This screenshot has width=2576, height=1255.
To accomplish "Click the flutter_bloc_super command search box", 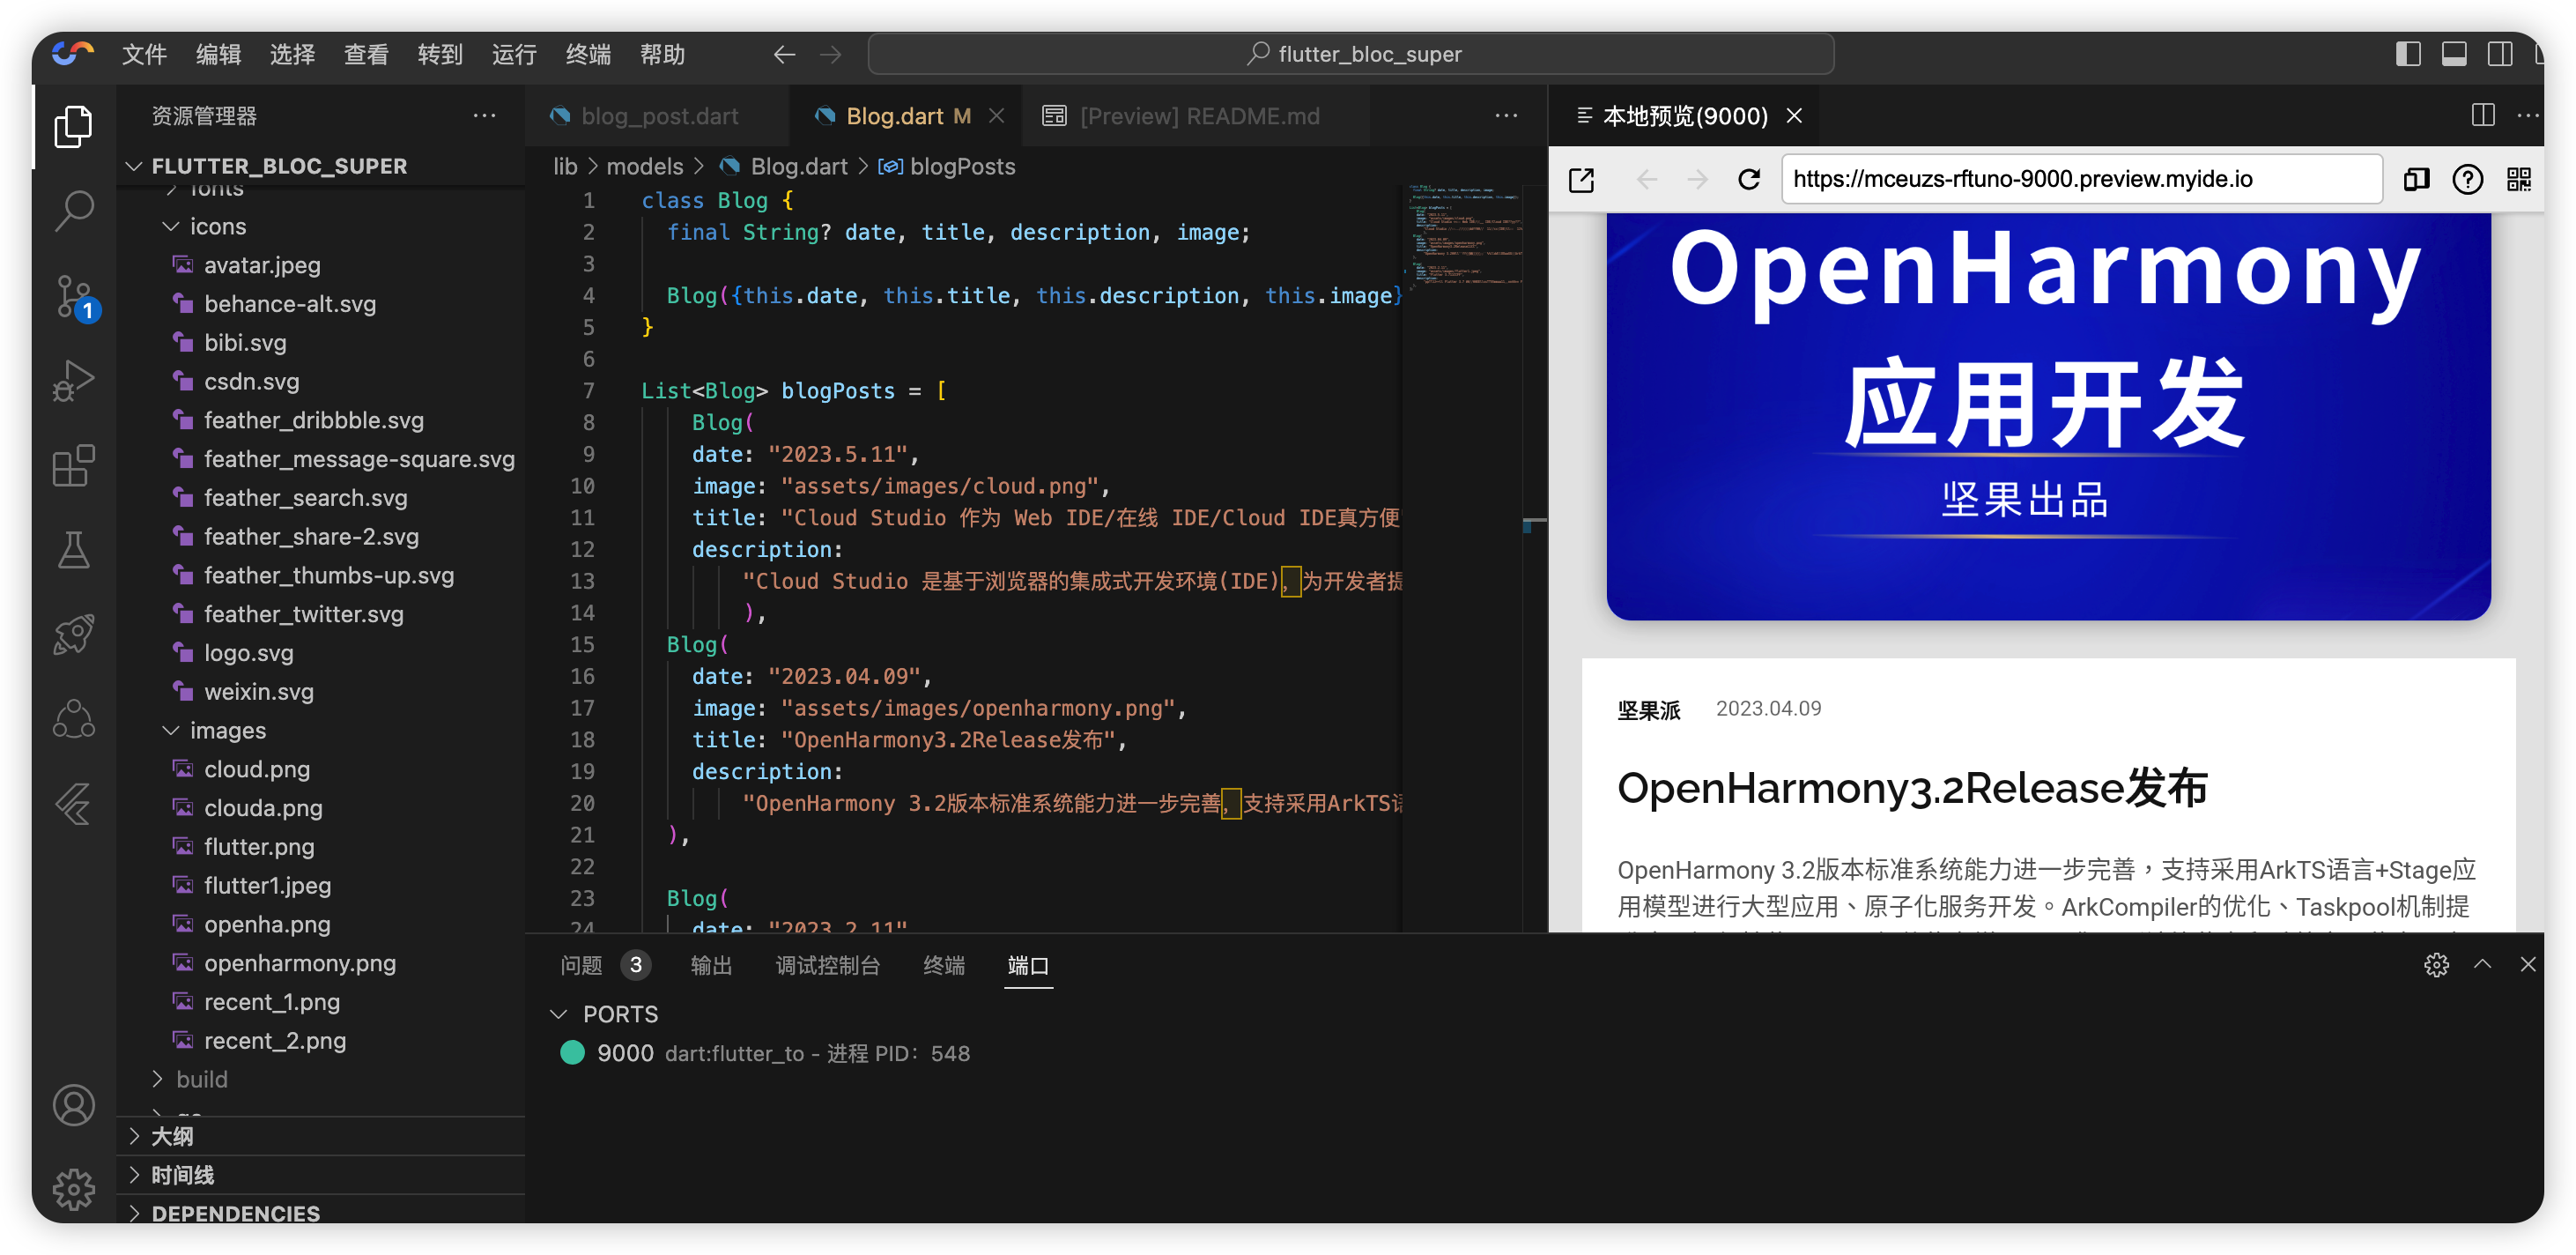I will pyautogui.click(x=1351, y=54).
